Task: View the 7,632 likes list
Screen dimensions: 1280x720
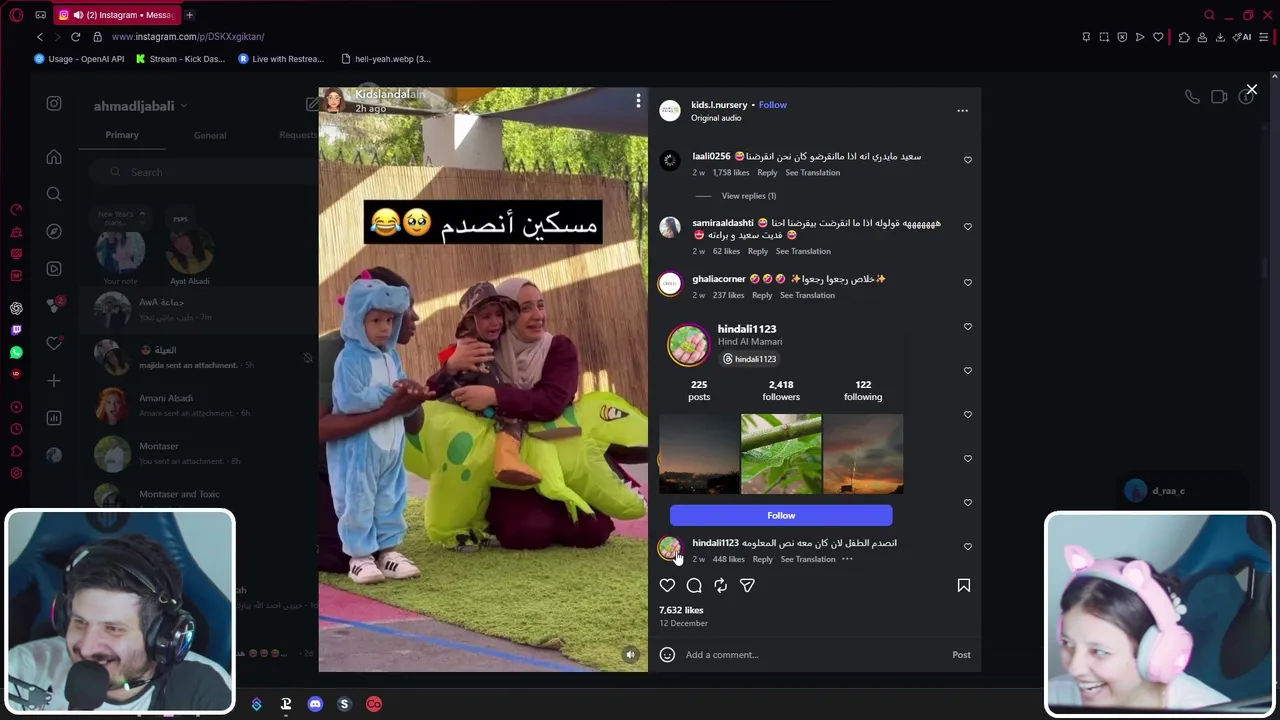Action: click(681, 610)
